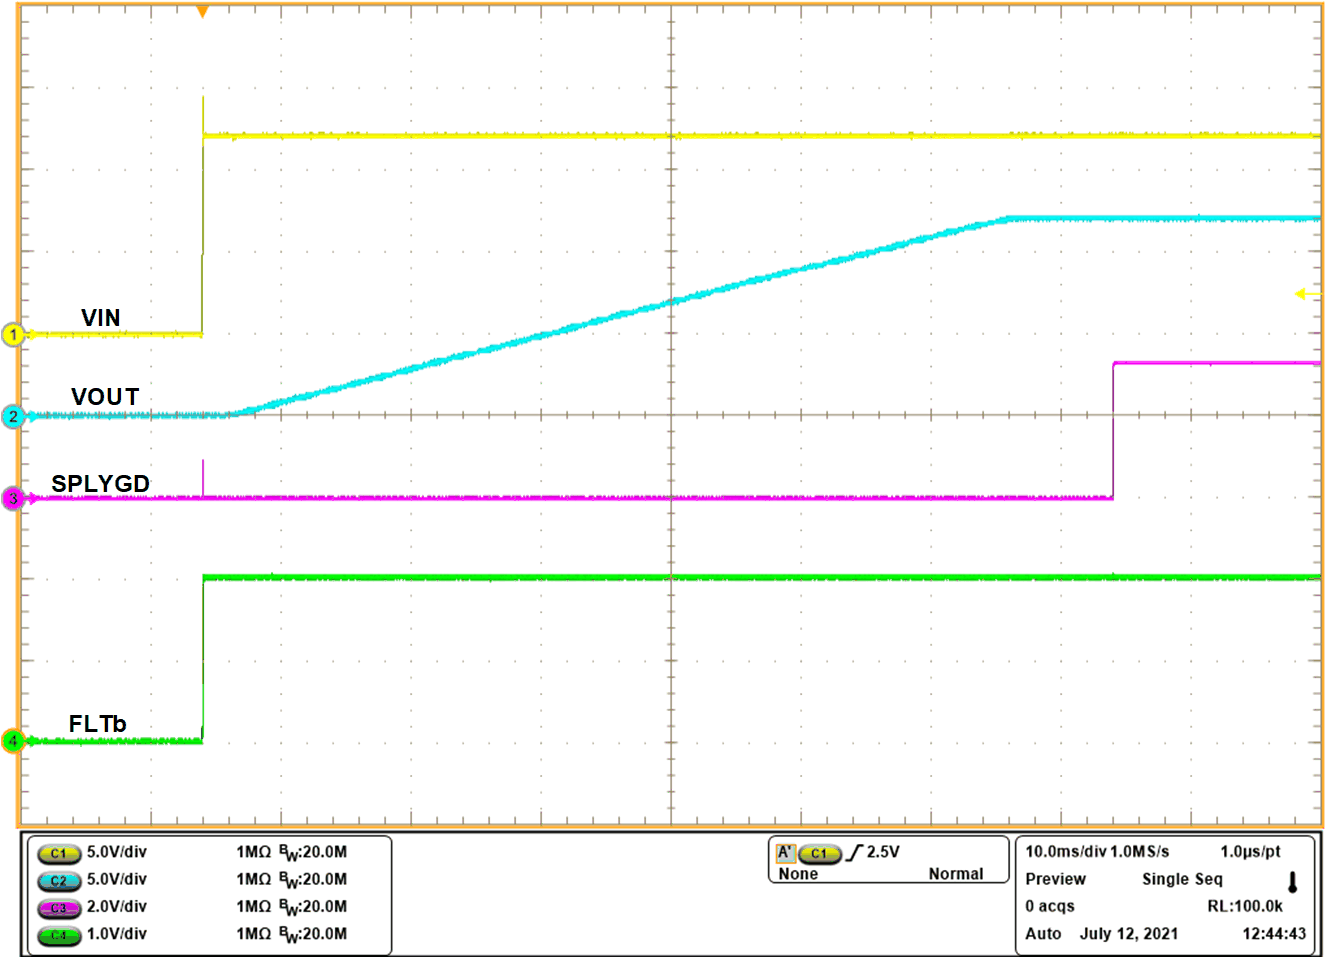The width and height of the screenshot is (1328, 958).
Task: Open the trigger A source indicator
Action: point(786,852)
